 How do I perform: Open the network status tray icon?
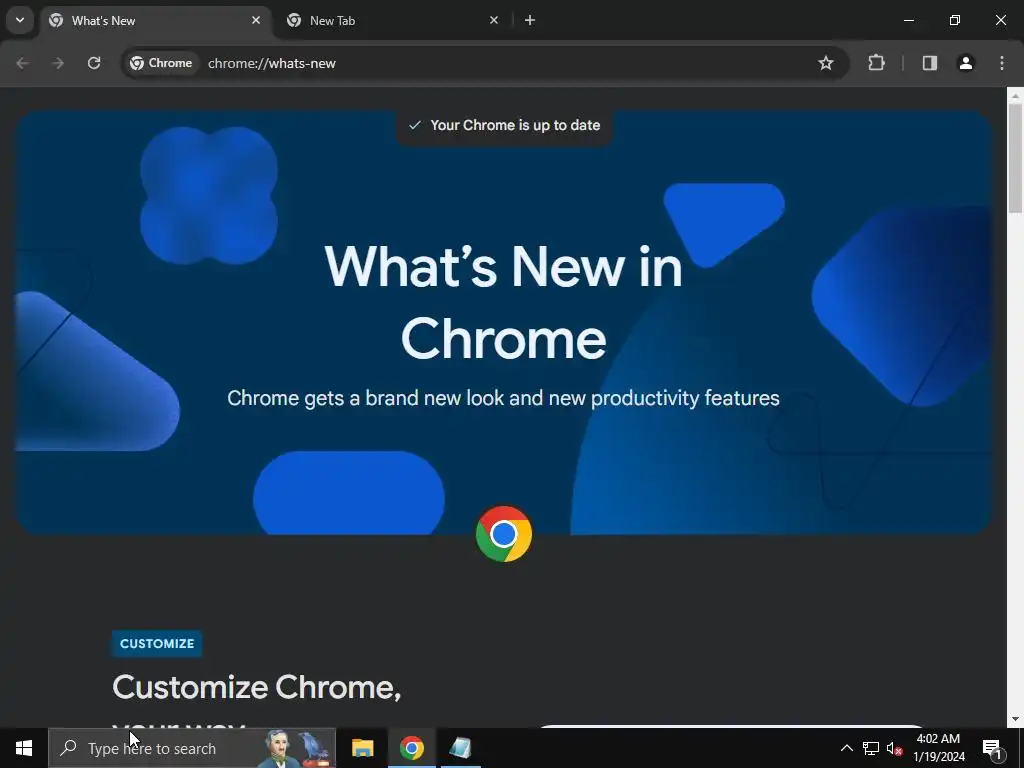tap(871, 748)
